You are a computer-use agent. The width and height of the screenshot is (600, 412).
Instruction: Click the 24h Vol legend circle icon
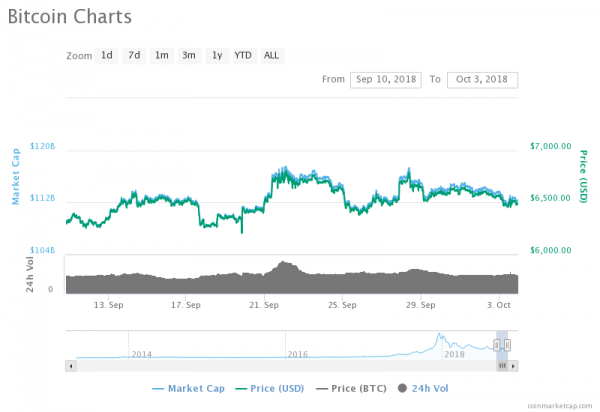(x=402, y=388)
